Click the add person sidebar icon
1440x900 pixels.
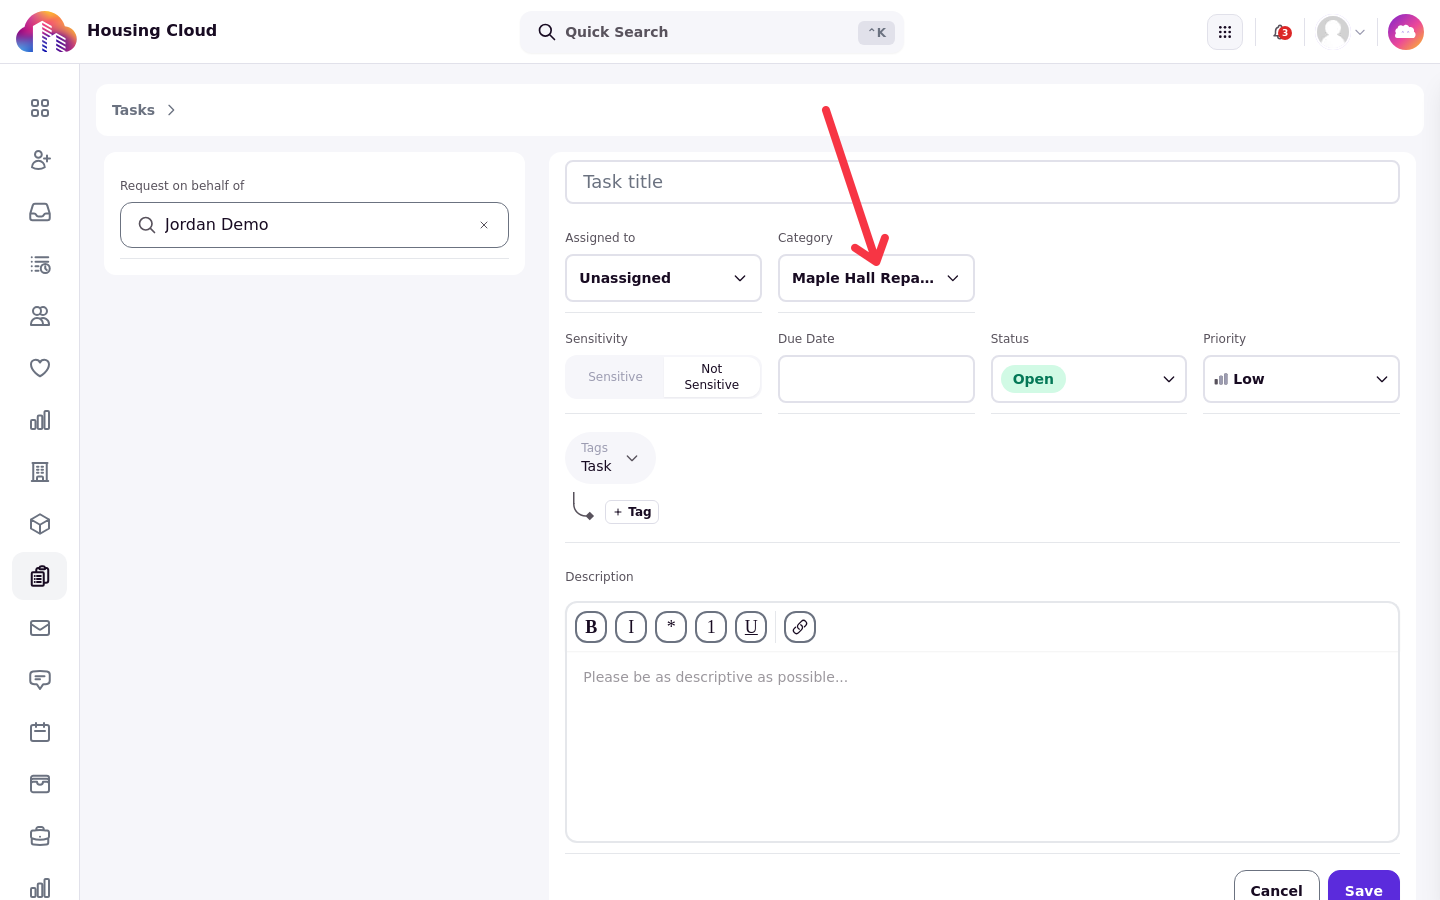click(x=40, y=160)
